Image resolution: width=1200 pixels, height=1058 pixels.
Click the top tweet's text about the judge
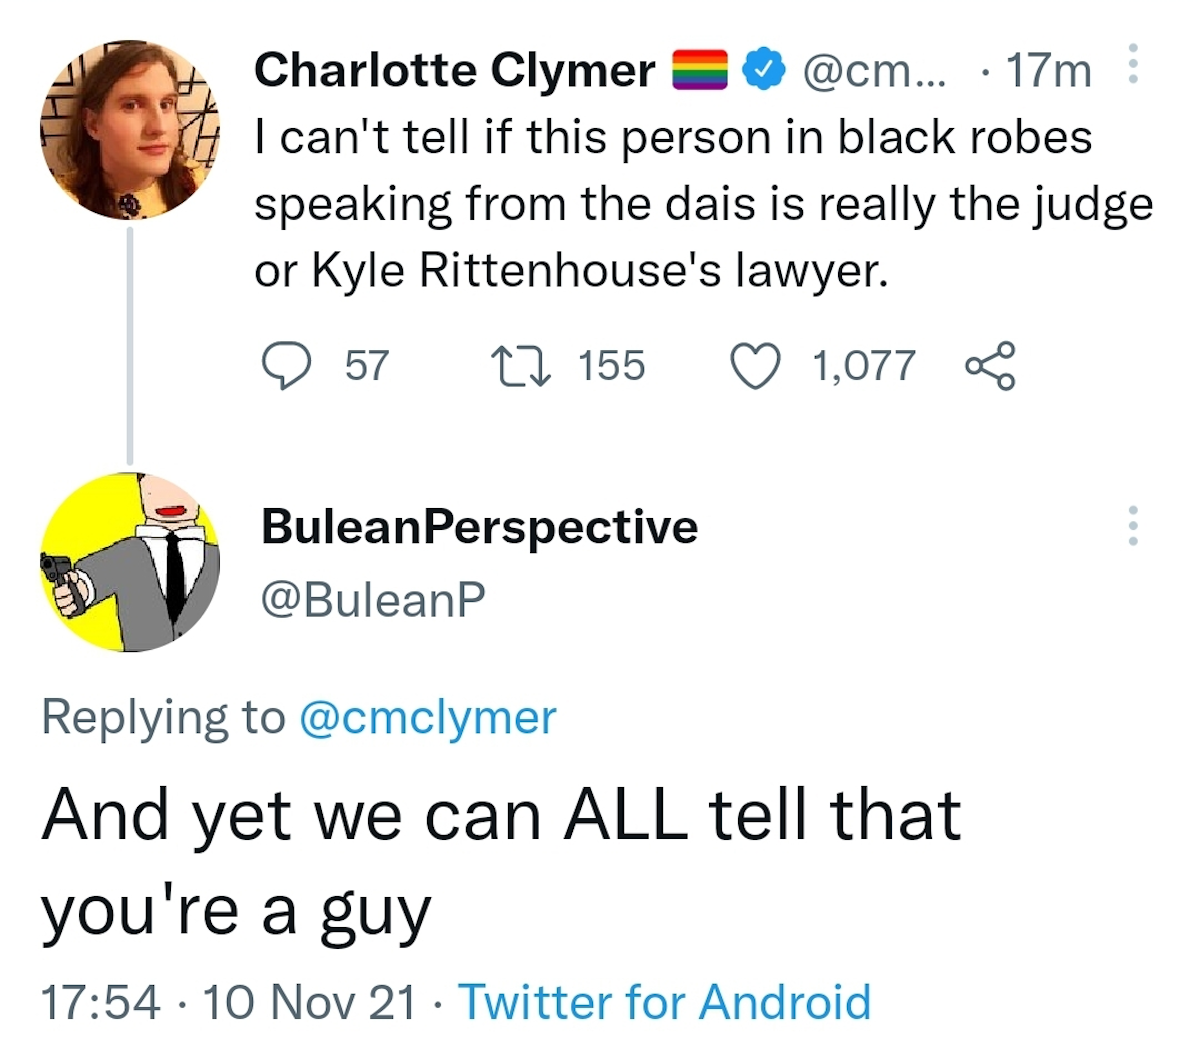[700, 204]
